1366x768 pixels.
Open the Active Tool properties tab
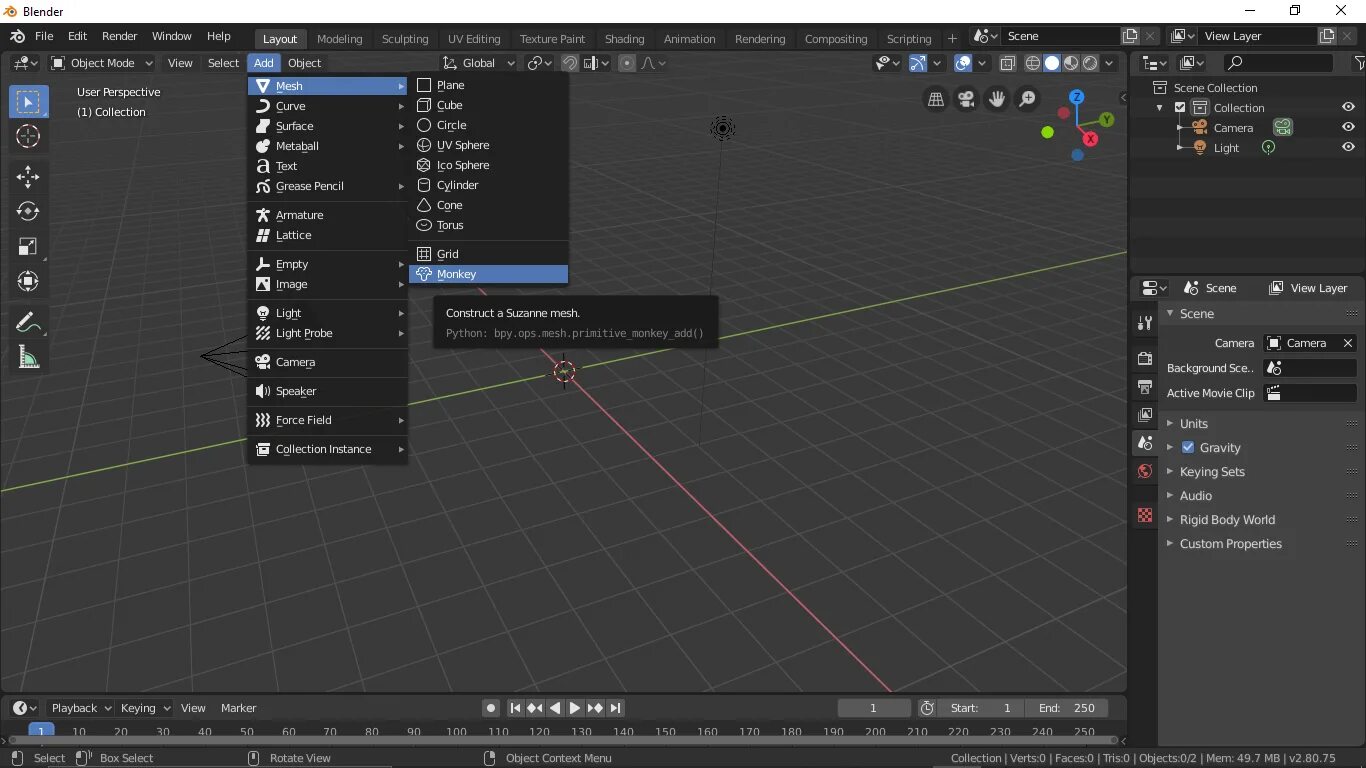[1145, 323]
